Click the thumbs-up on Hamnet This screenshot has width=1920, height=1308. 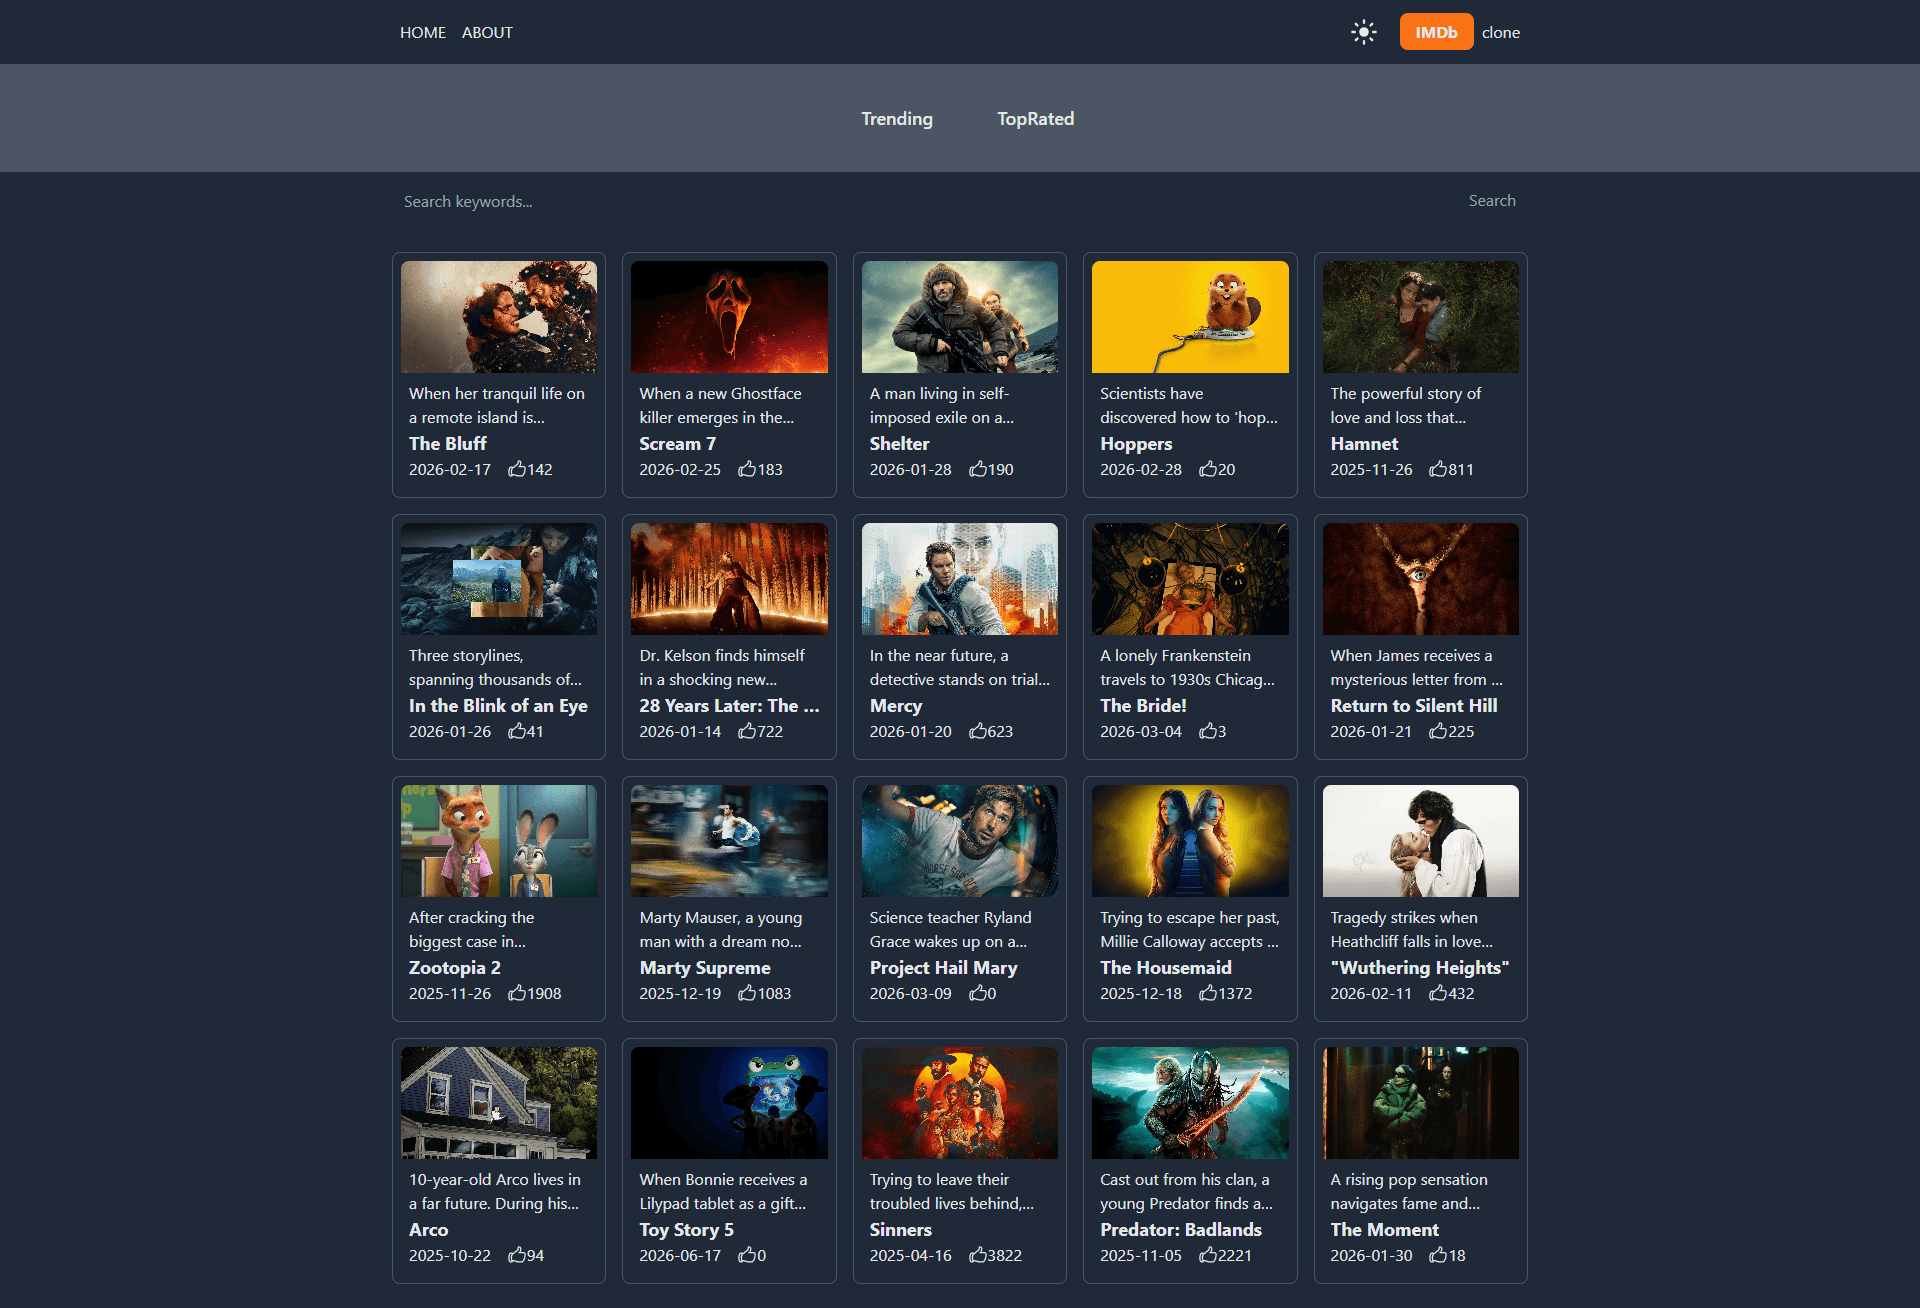pos(1438,469)
